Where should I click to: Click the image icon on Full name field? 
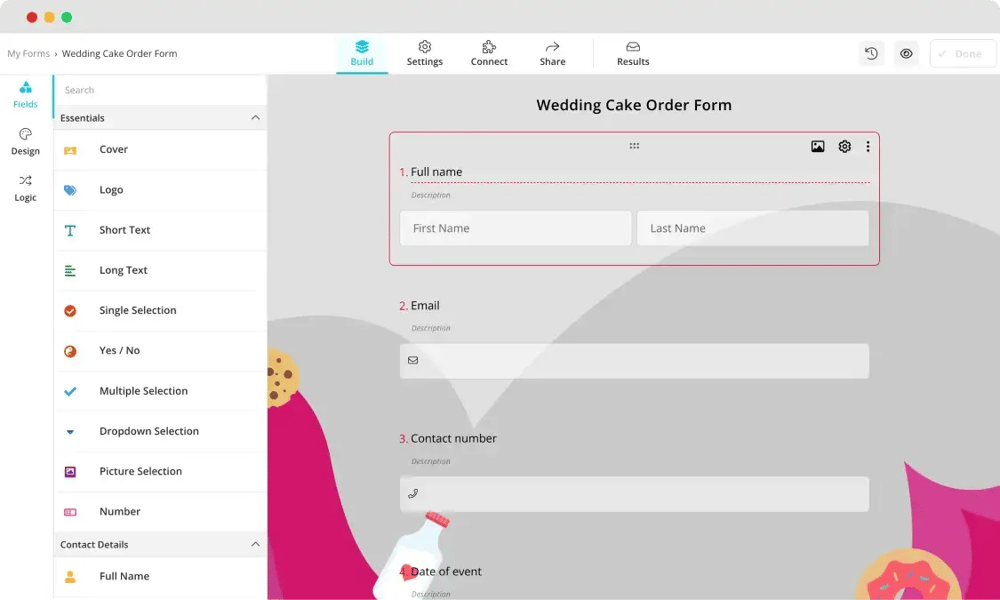tap(817, 147)
